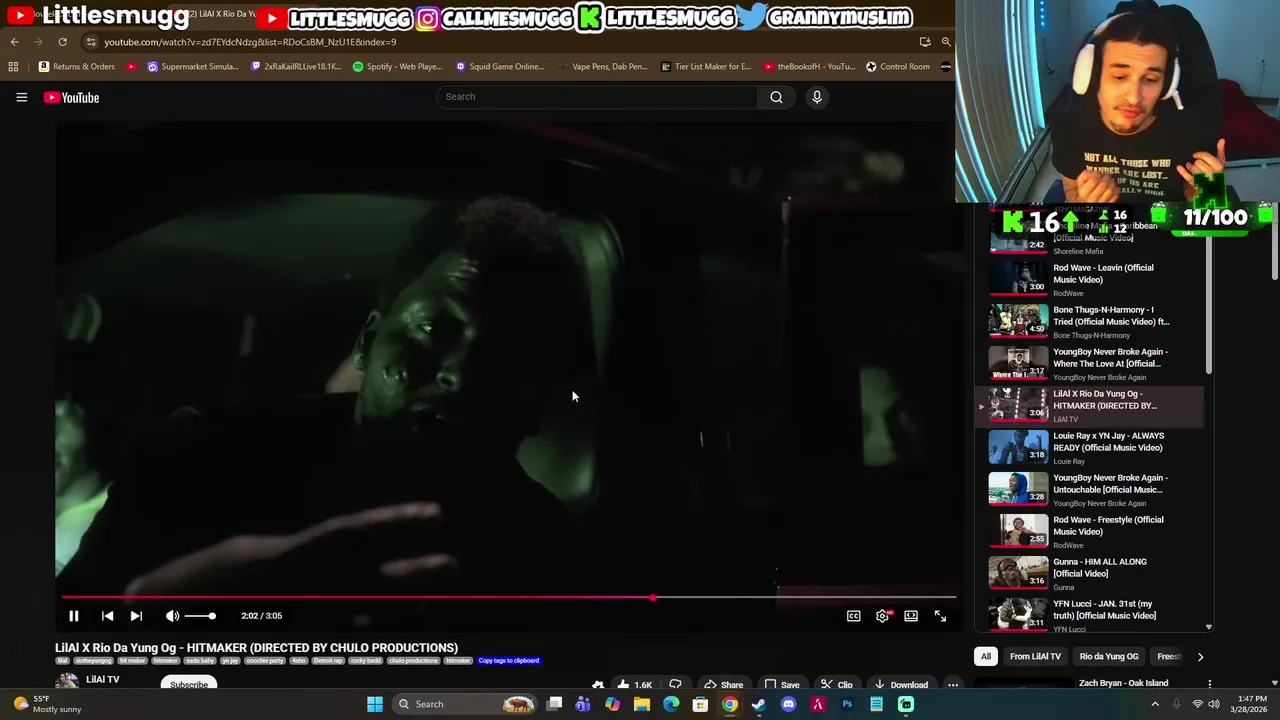Image resolution: width=1280 pixels, height=720 pixels.
Task: Open the LilAl TV channel avatar
Action: coord(67,682)
